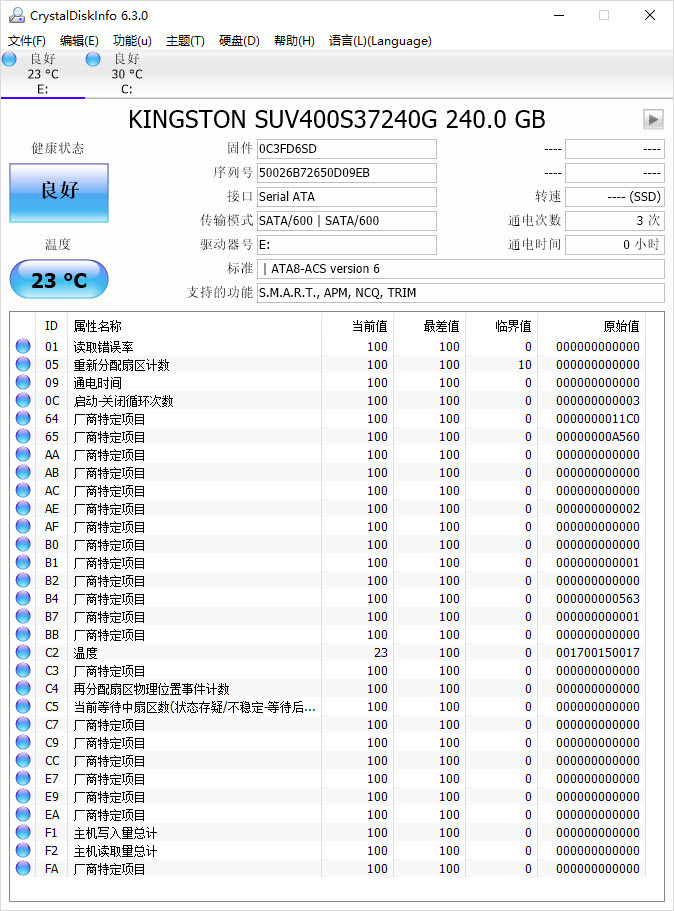Screen dimensions: 674x911
Task: Click the KINGSTON SUV400S37240G drive title
Action: click(x=336, y=119)
